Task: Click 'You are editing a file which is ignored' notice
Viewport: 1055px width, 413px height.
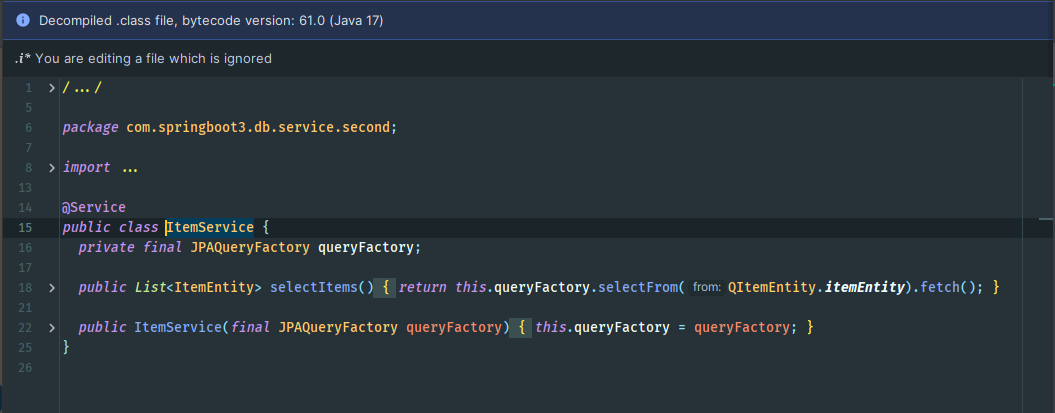Action: pyautogui.click(x=153, y=59)
